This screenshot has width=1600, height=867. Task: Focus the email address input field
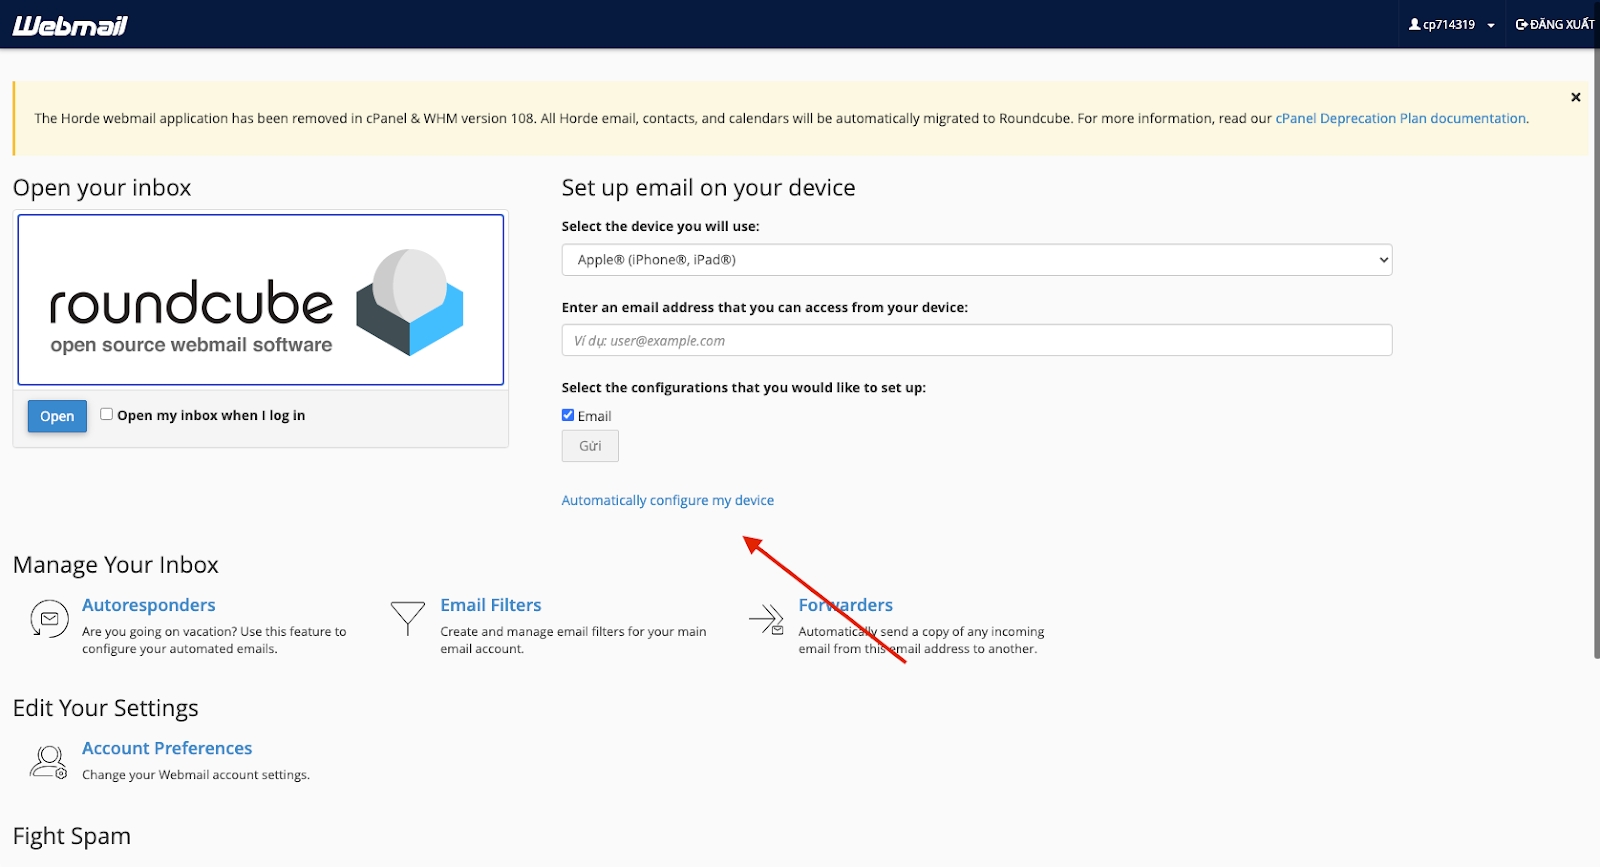(976, 340)
